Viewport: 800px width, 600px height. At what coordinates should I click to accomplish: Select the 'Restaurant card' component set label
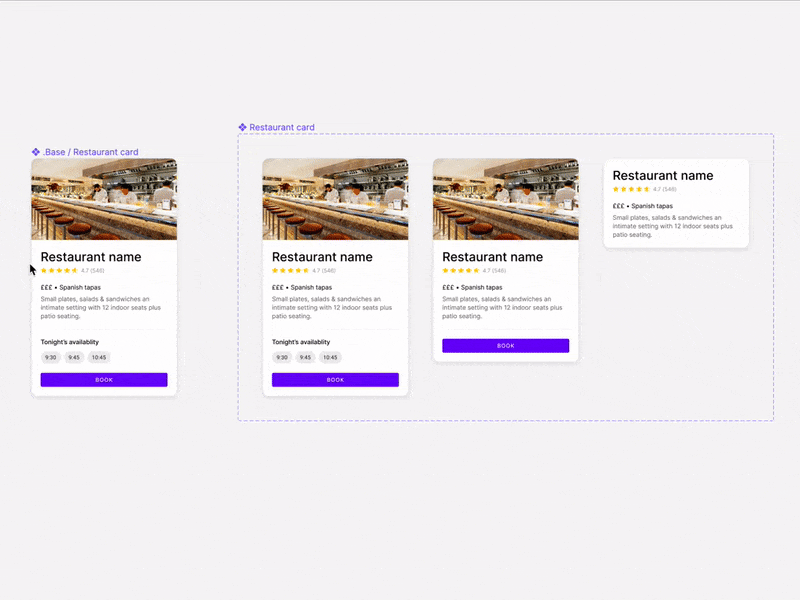point(282,127)
